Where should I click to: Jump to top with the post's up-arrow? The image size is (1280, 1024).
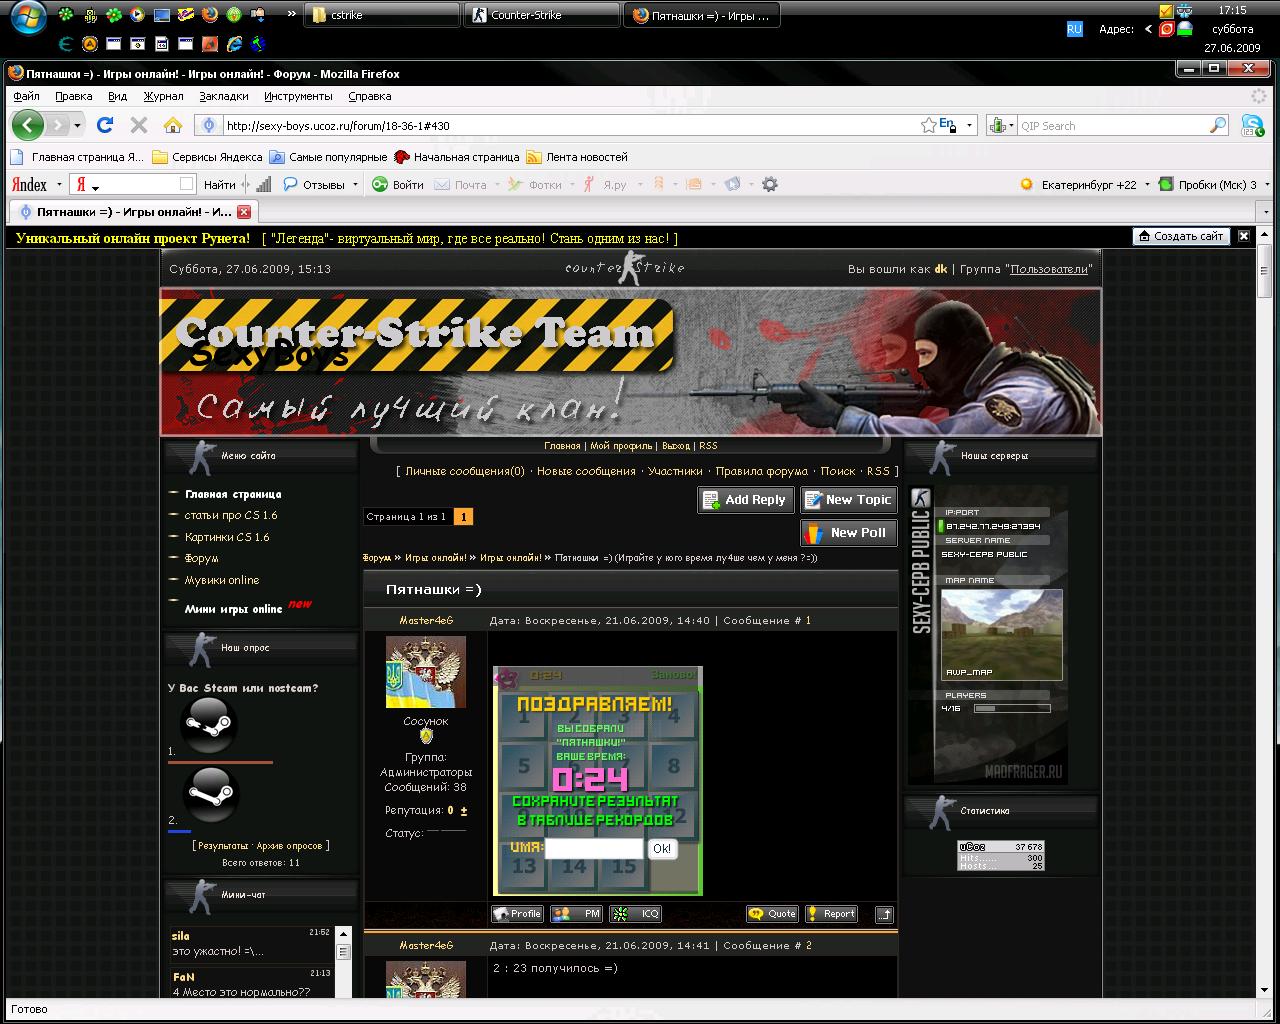point(883,914)
